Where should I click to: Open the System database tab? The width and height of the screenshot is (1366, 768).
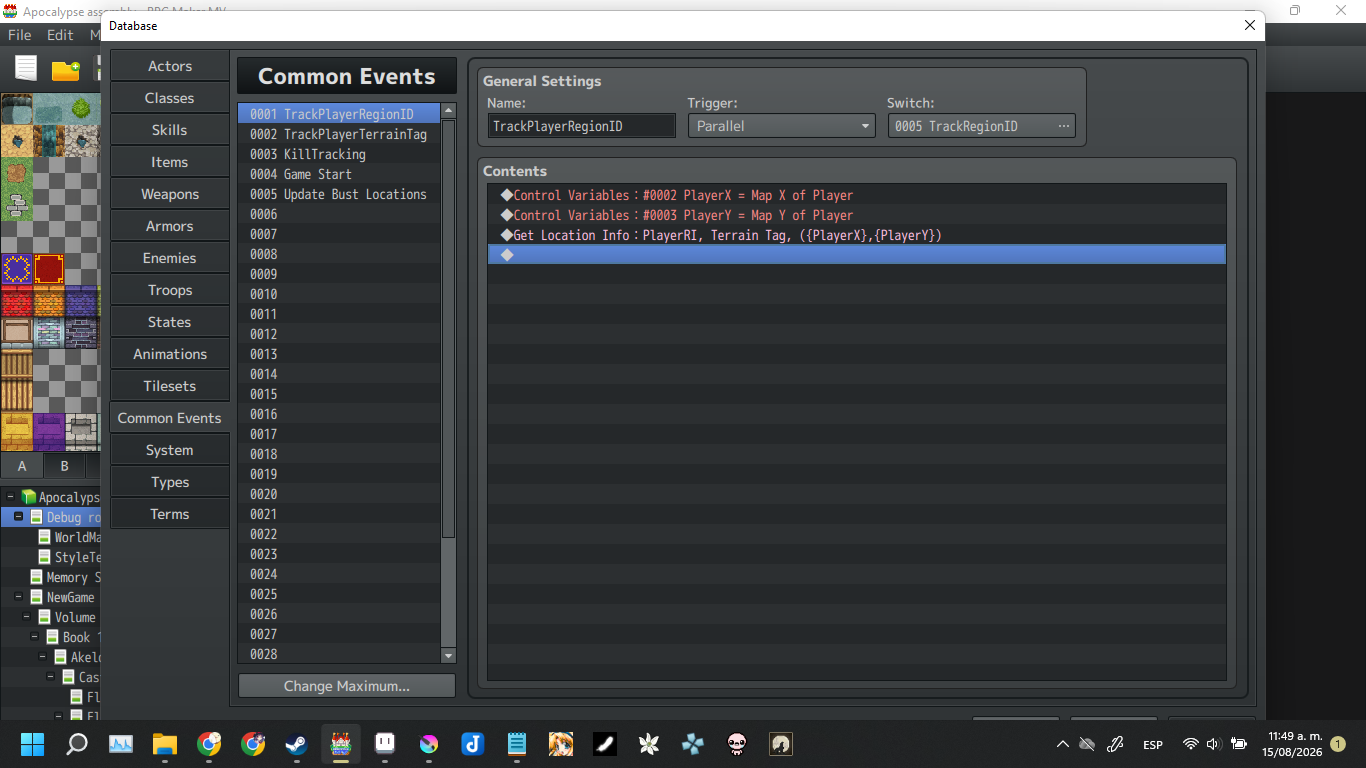(x=170, y=450)
